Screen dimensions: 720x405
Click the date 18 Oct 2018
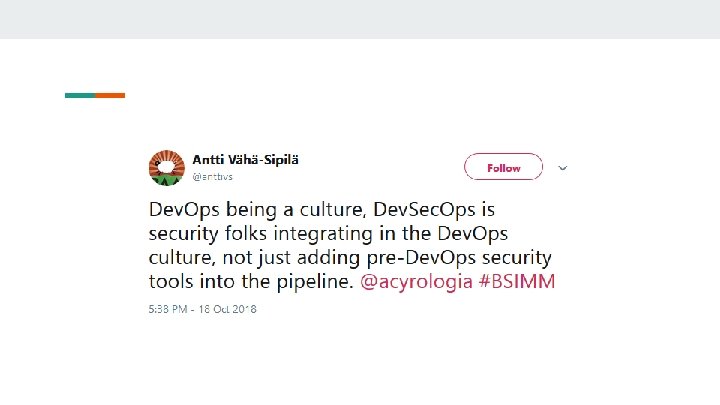228,309
